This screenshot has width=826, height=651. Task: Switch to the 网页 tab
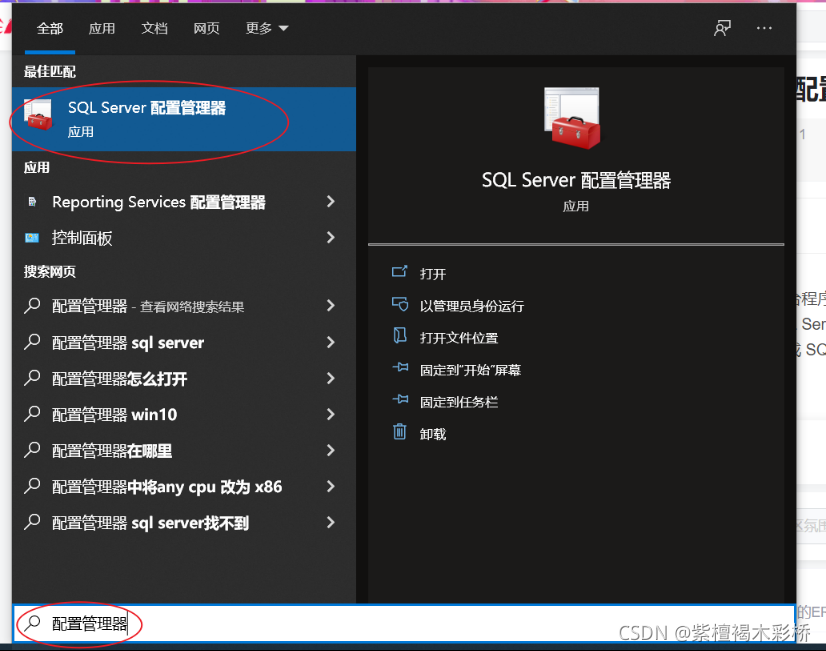point(206,28)
